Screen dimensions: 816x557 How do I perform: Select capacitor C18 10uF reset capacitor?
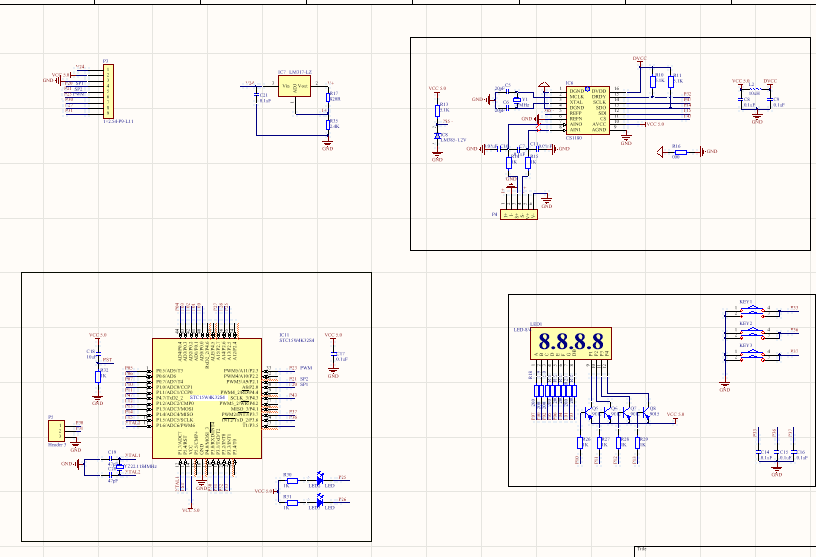[98, 354]
